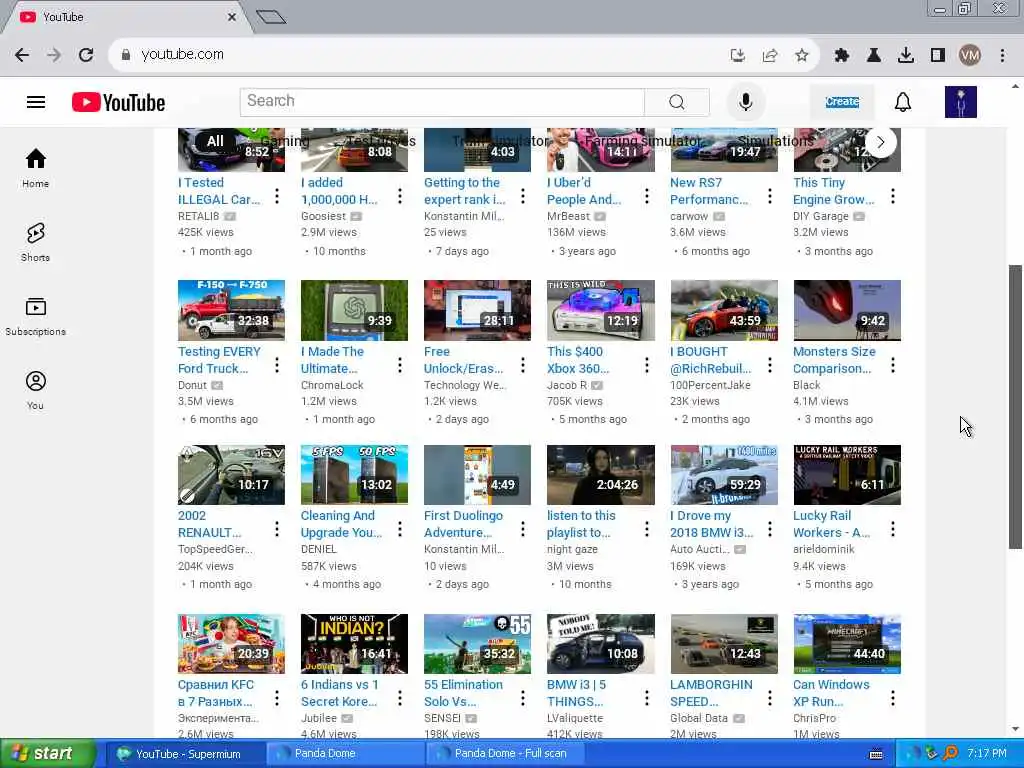Click the page vertical scrollbar thumb

[1015, 406]
